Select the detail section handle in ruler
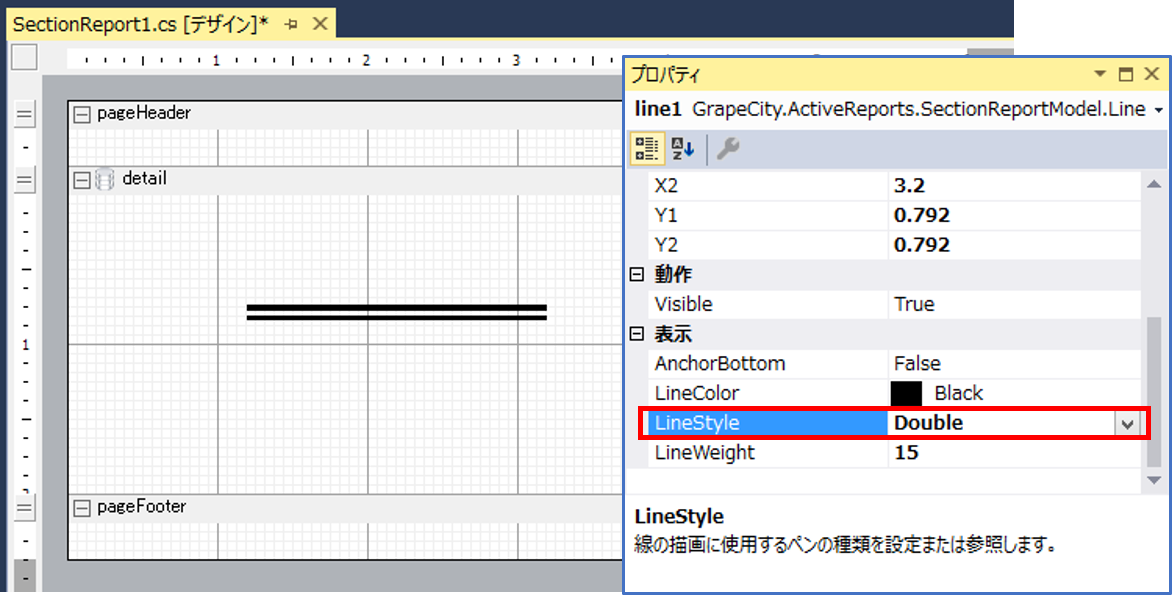The image size is (1172, 595). (25, 179)
